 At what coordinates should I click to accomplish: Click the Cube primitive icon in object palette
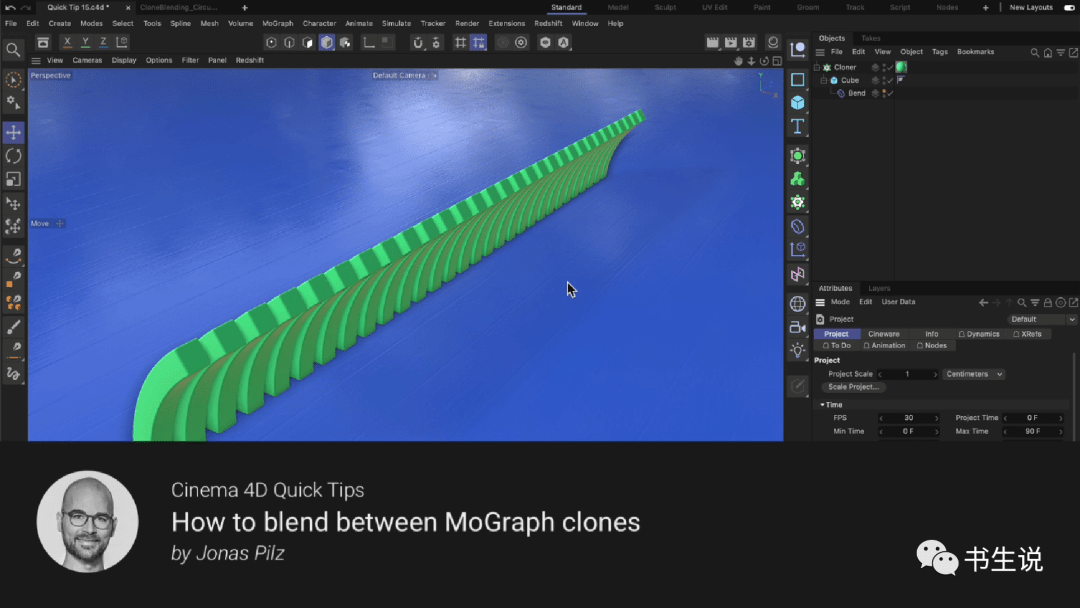coord(798,103)
